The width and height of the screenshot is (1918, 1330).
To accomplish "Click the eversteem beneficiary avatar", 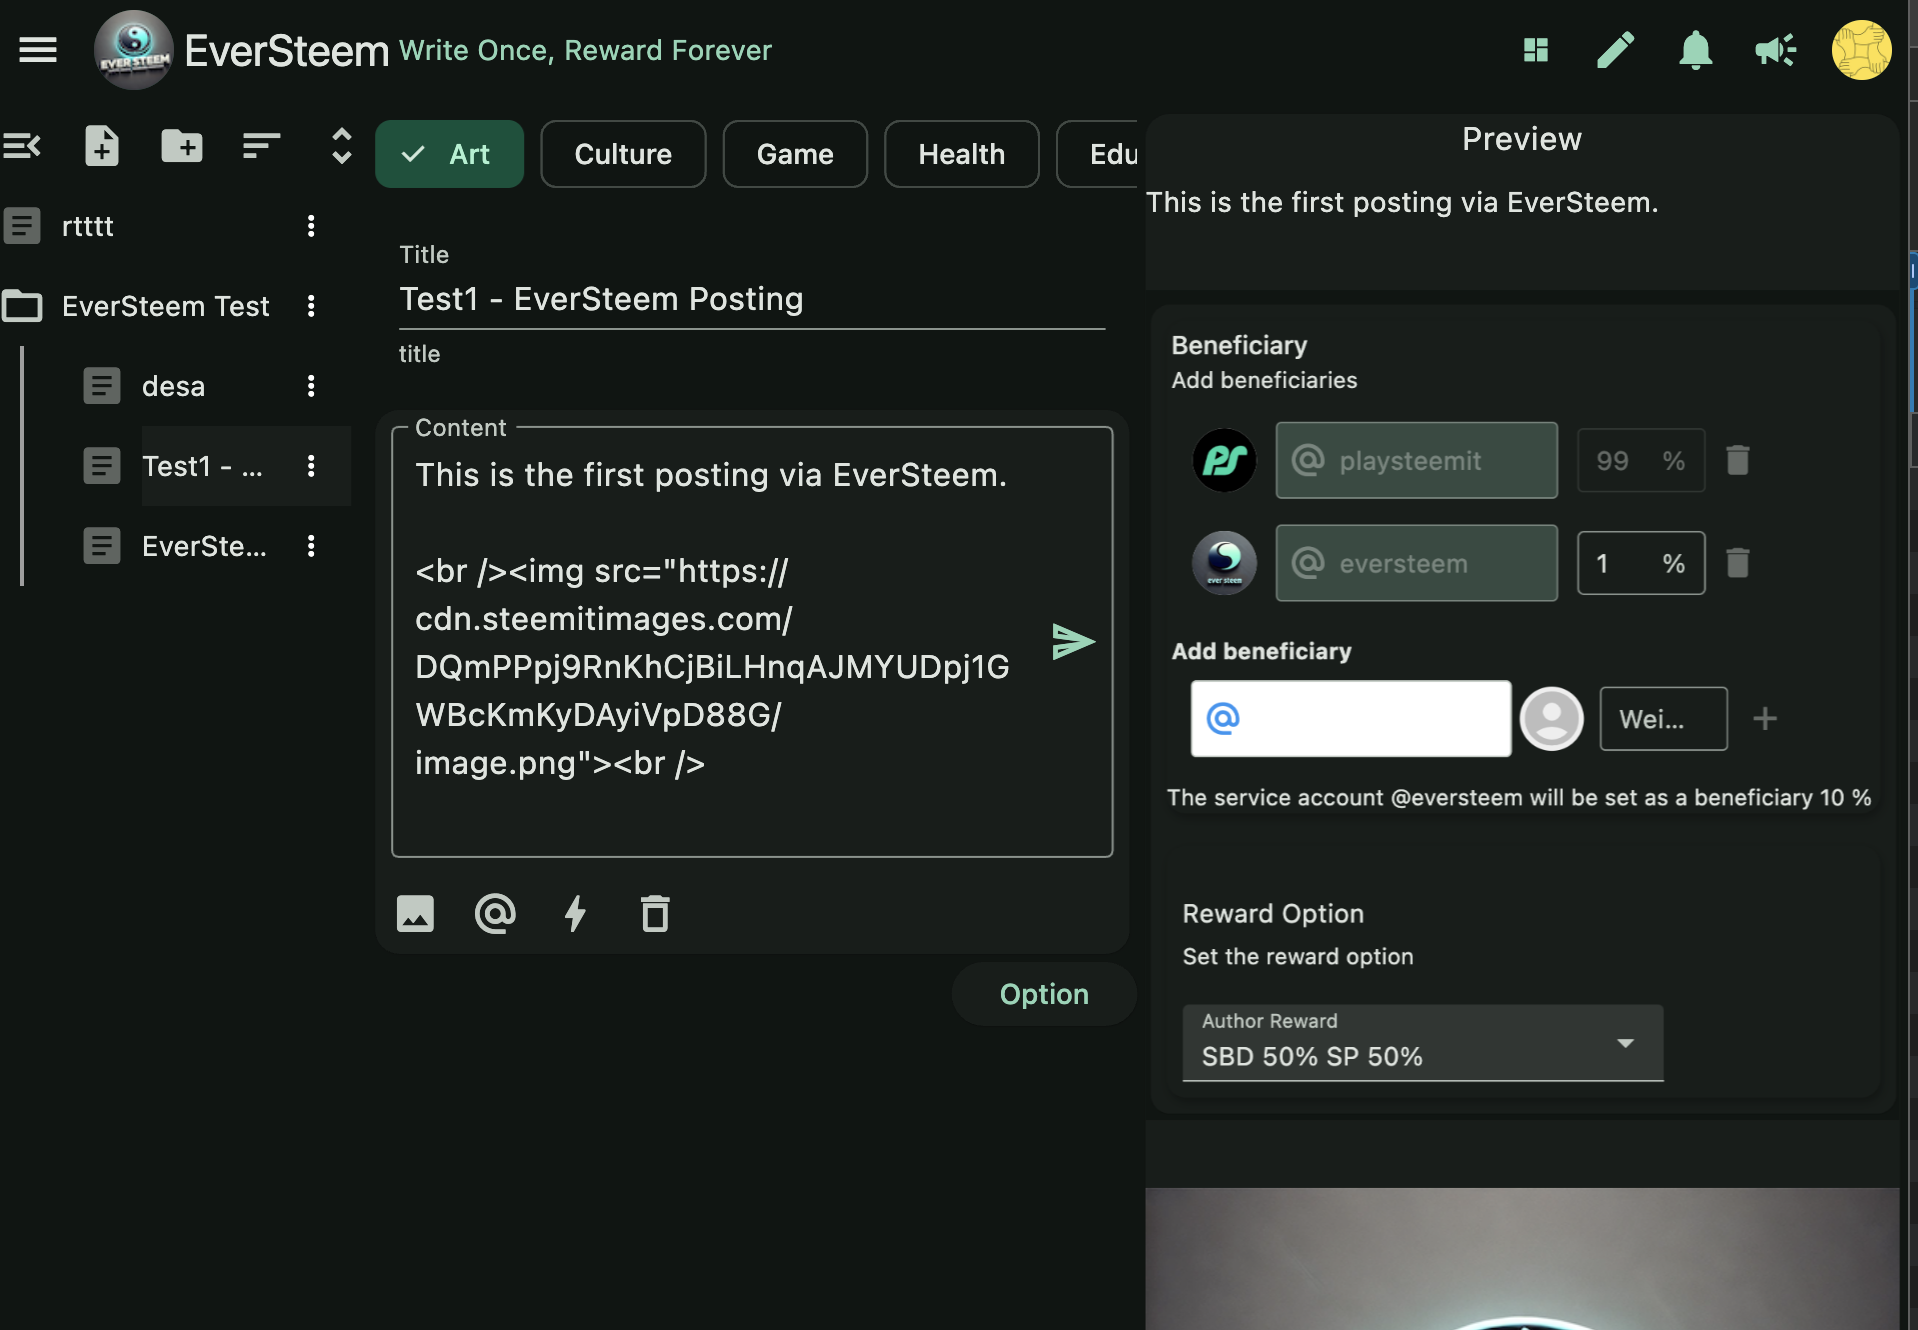I will 1224,563.
